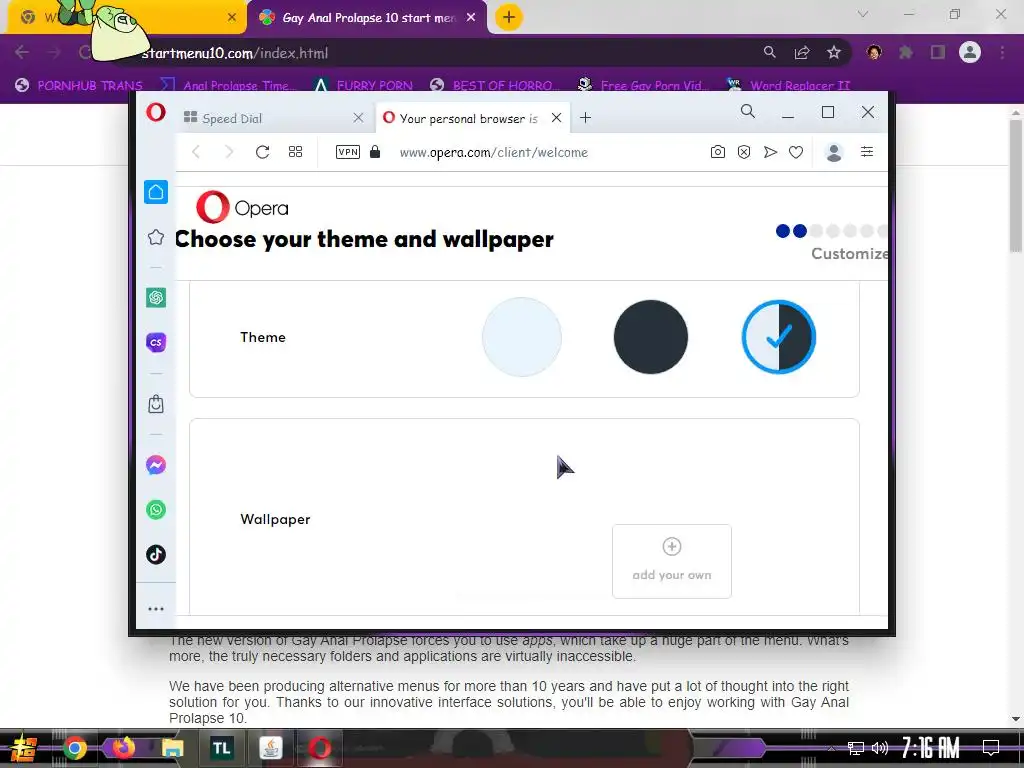Open volume control in system tray
The width and height of the screenshot is (1024, 768).
tap(880, 748)
